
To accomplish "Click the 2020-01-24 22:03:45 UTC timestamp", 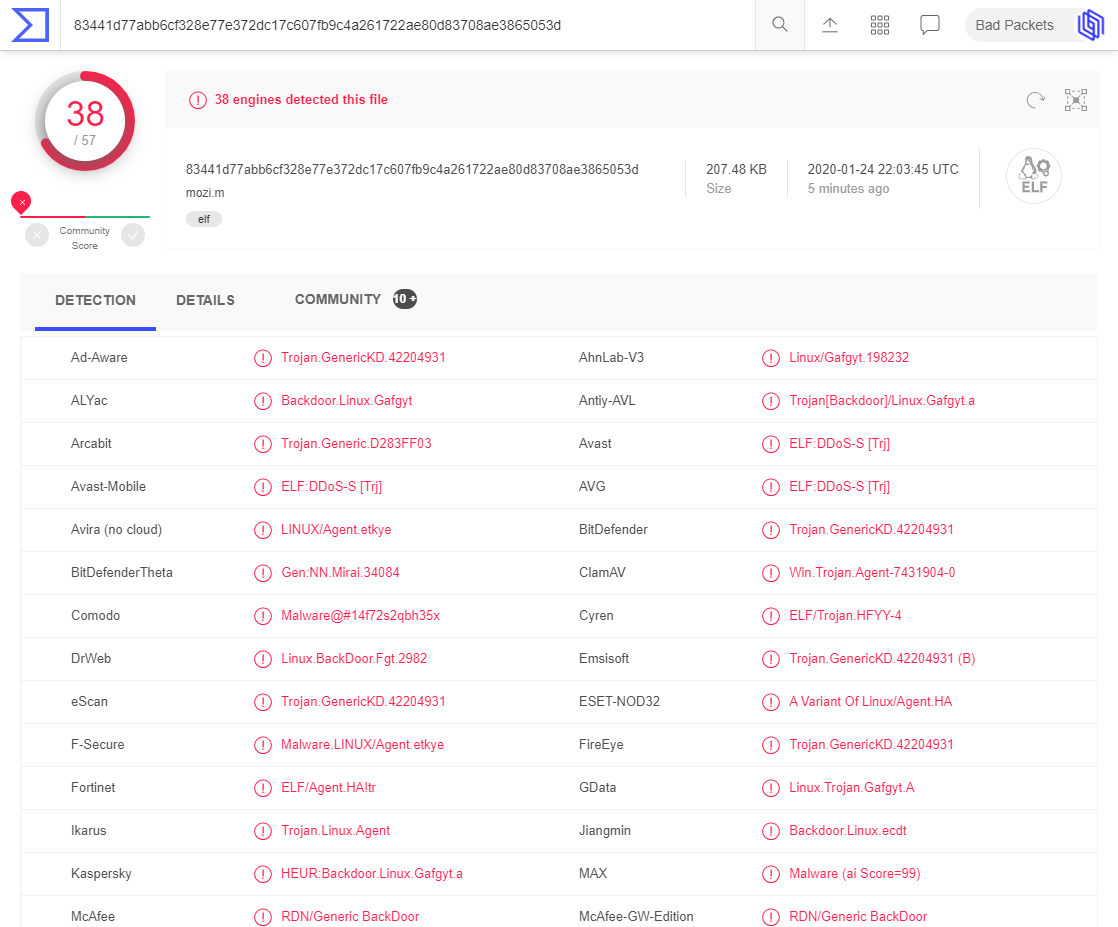I will coord(883,170).
